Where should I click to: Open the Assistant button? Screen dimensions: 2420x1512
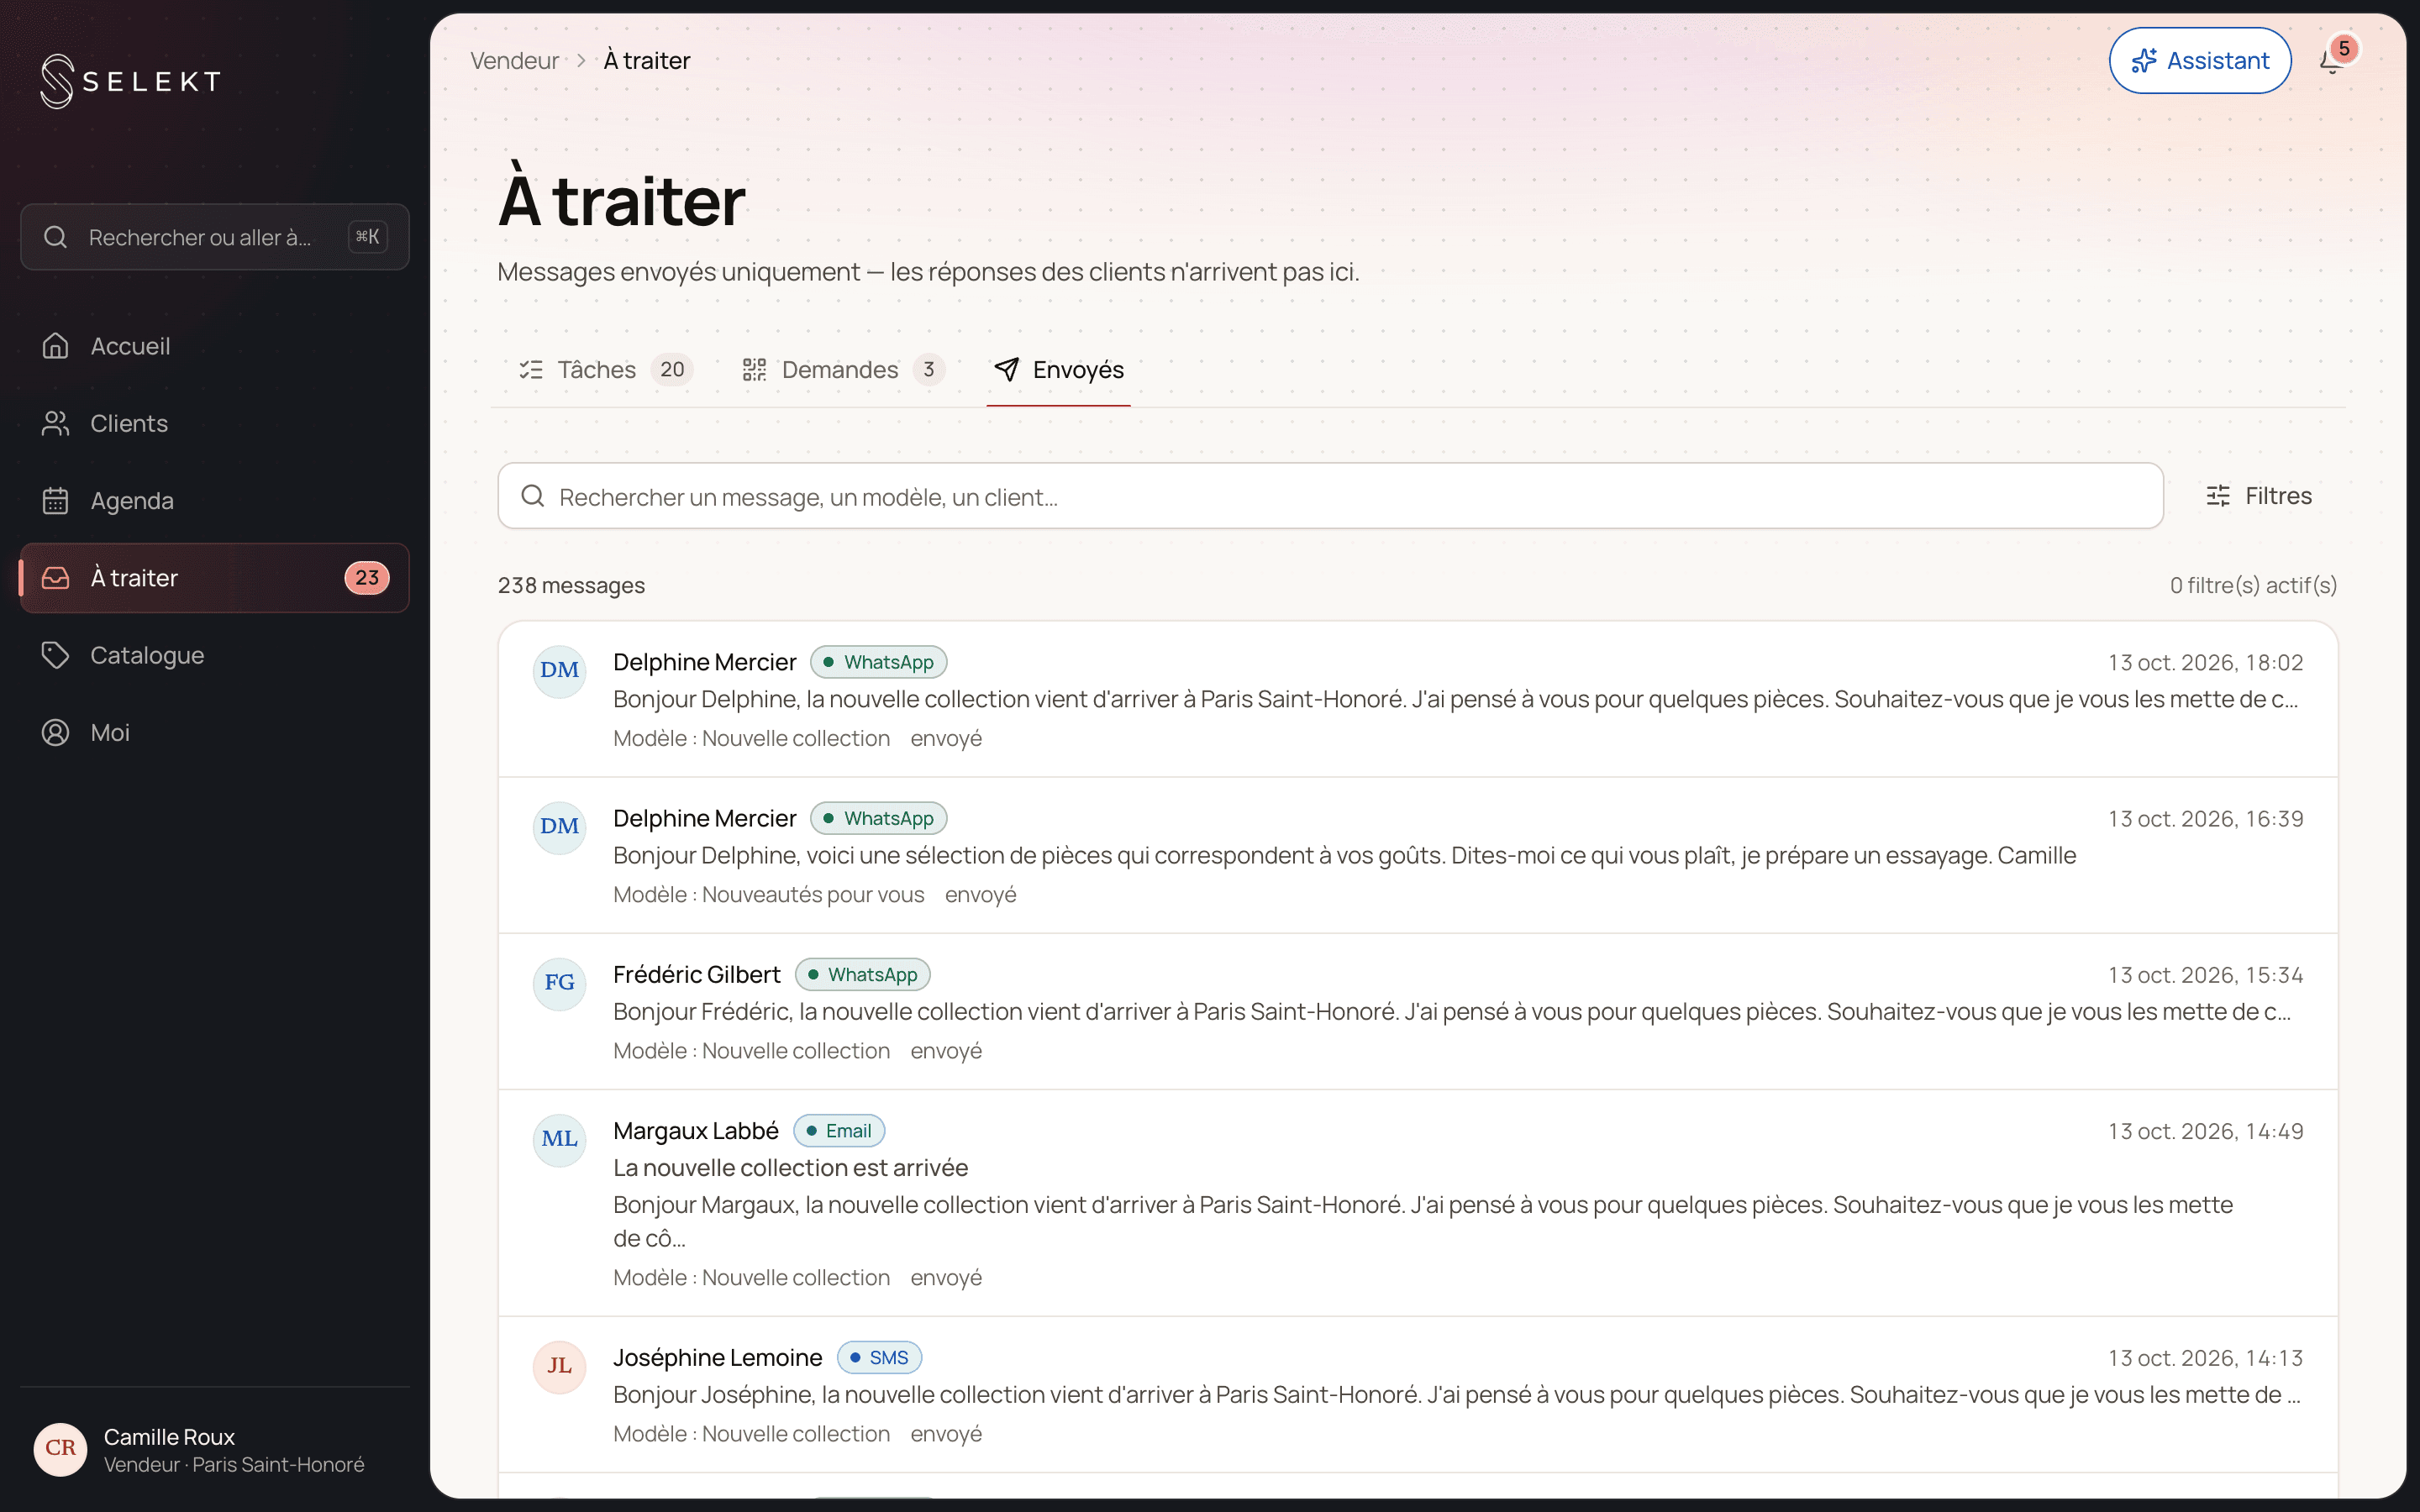click(x=2200, y=61)
